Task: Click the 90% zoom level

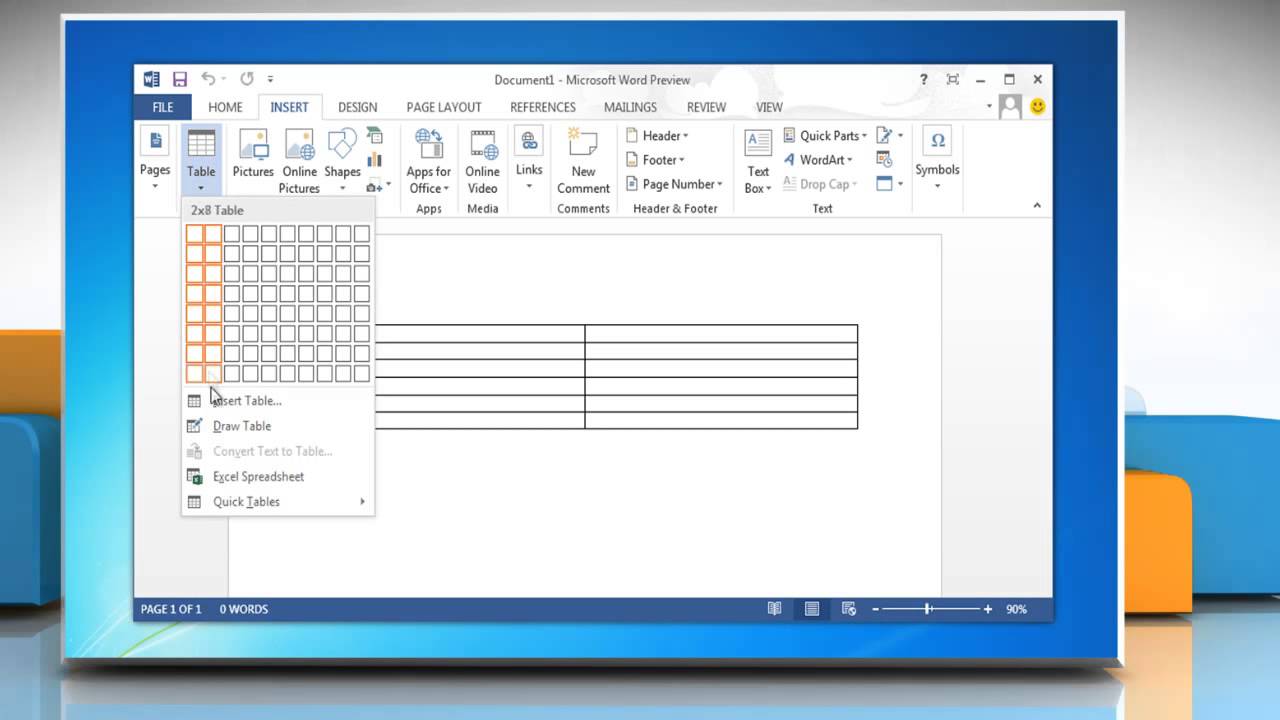Action: tap(1016, 609)
